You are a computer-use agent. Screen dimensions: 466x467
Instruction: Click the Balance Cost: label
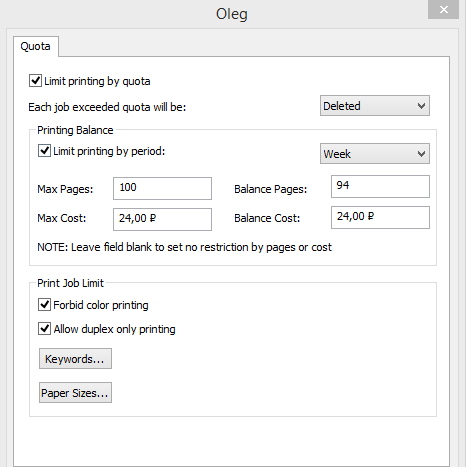[x=267, y=218]
